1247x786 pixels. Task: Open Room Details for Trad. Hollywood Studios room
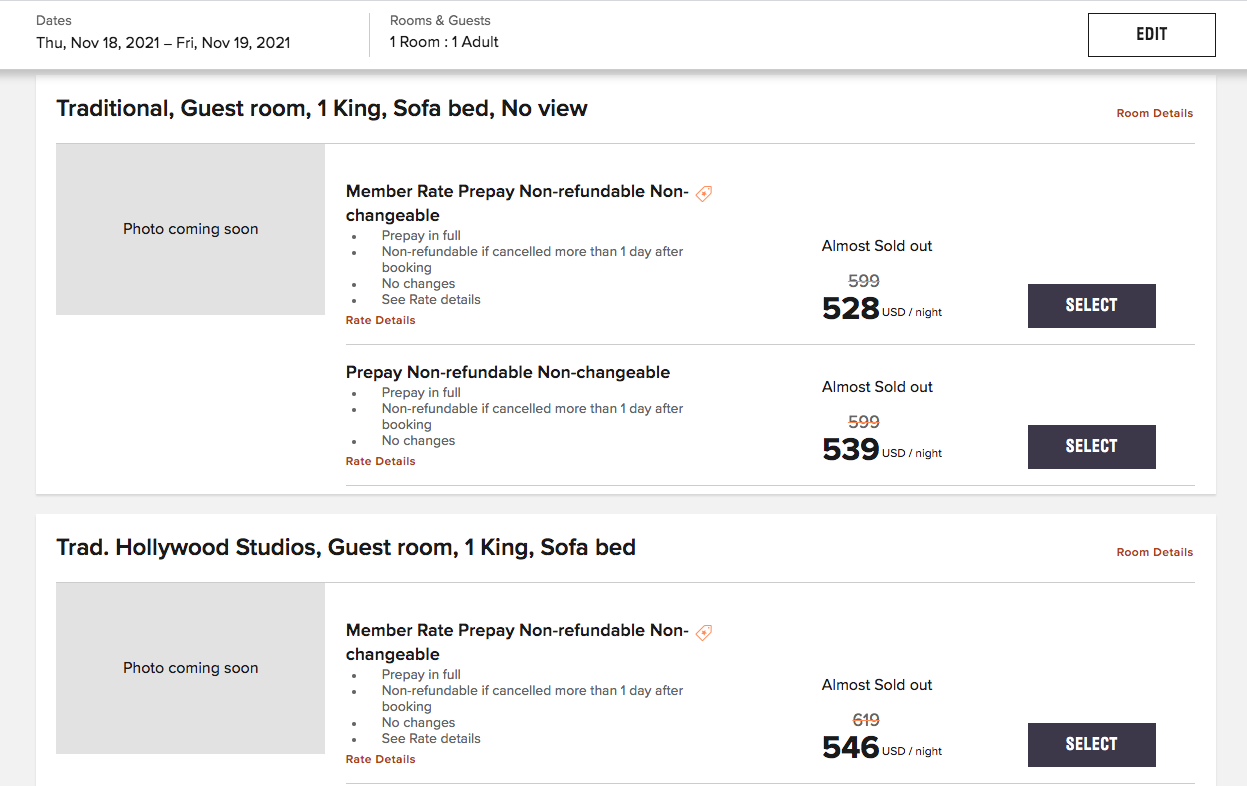pos(1154,553)
